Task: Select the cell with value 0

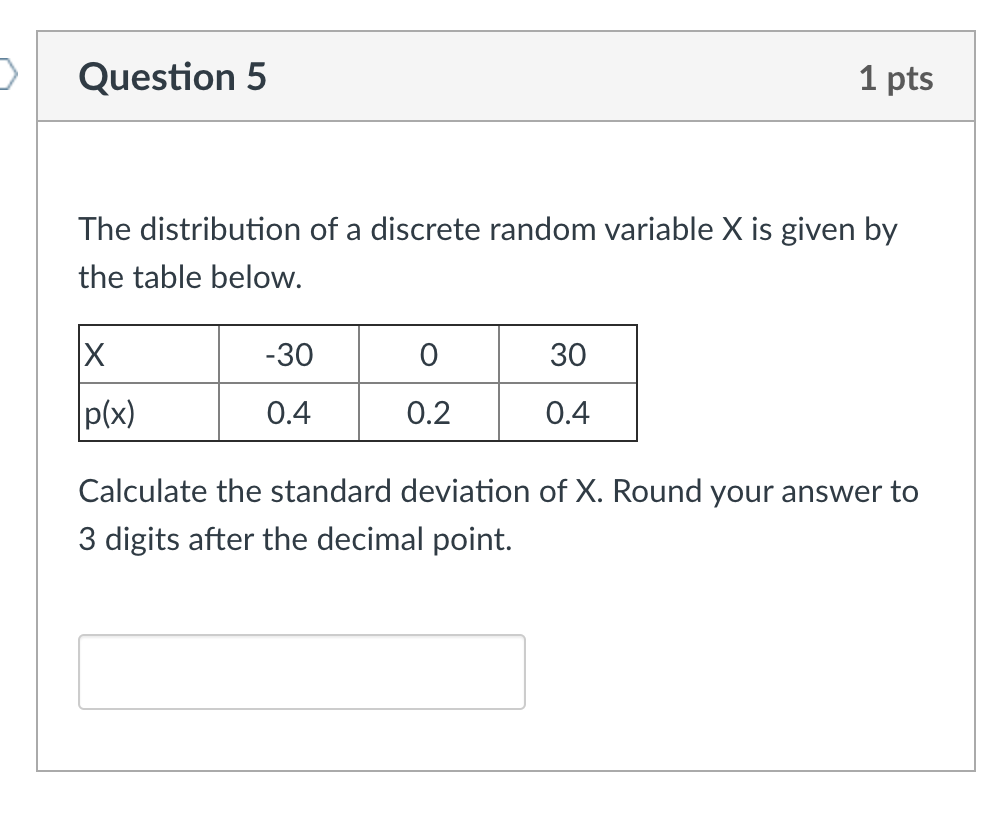Action: tap(428, 354)
